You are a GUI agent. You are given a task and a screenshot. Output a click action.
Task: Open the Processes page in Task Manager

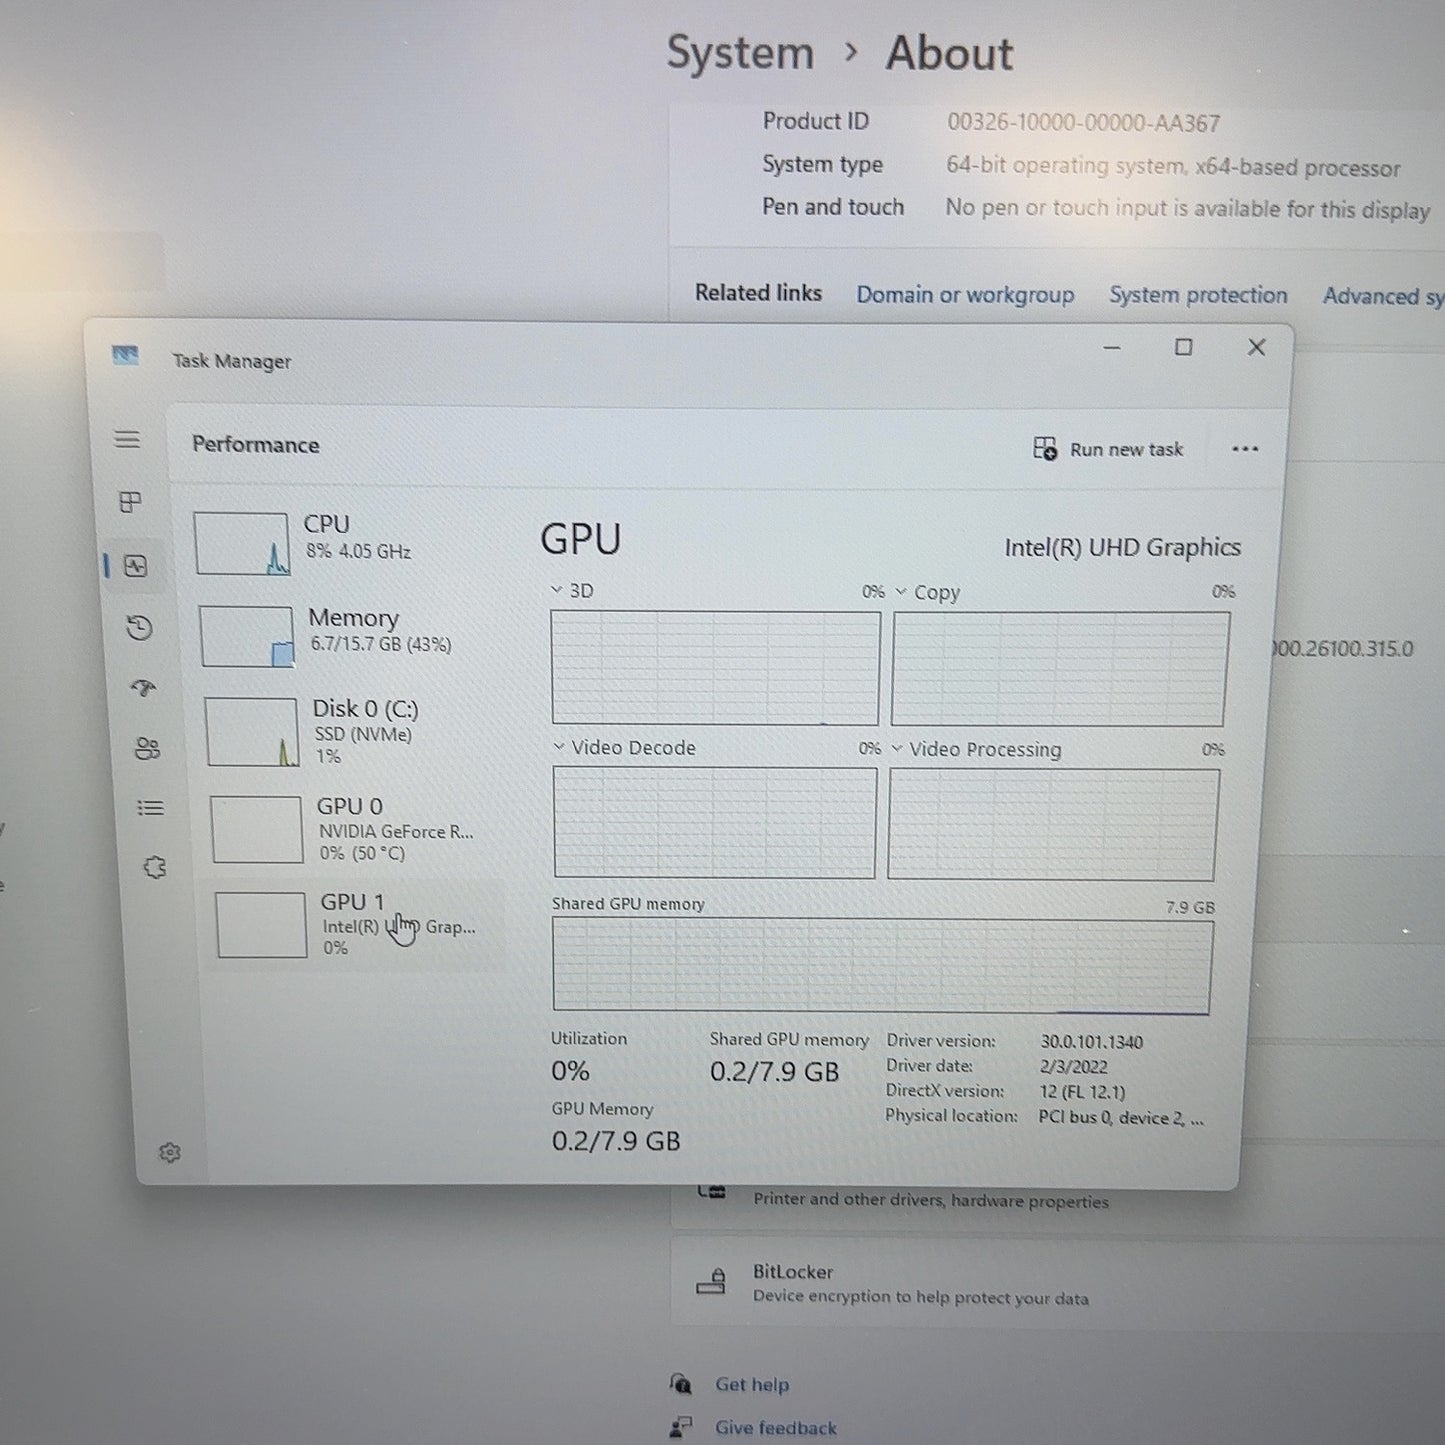tap(130, 502)
